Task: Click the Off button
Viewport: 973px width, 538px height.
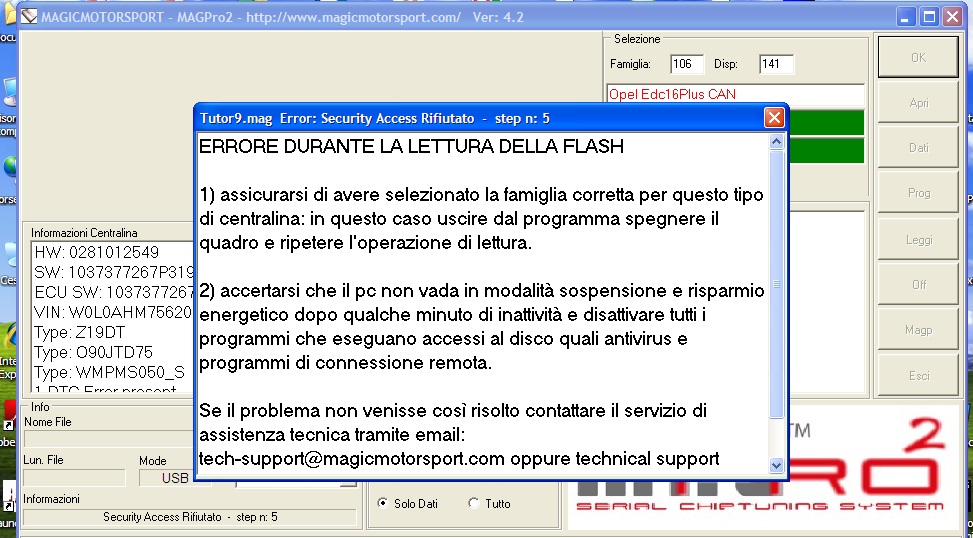Action: (918, 284)
